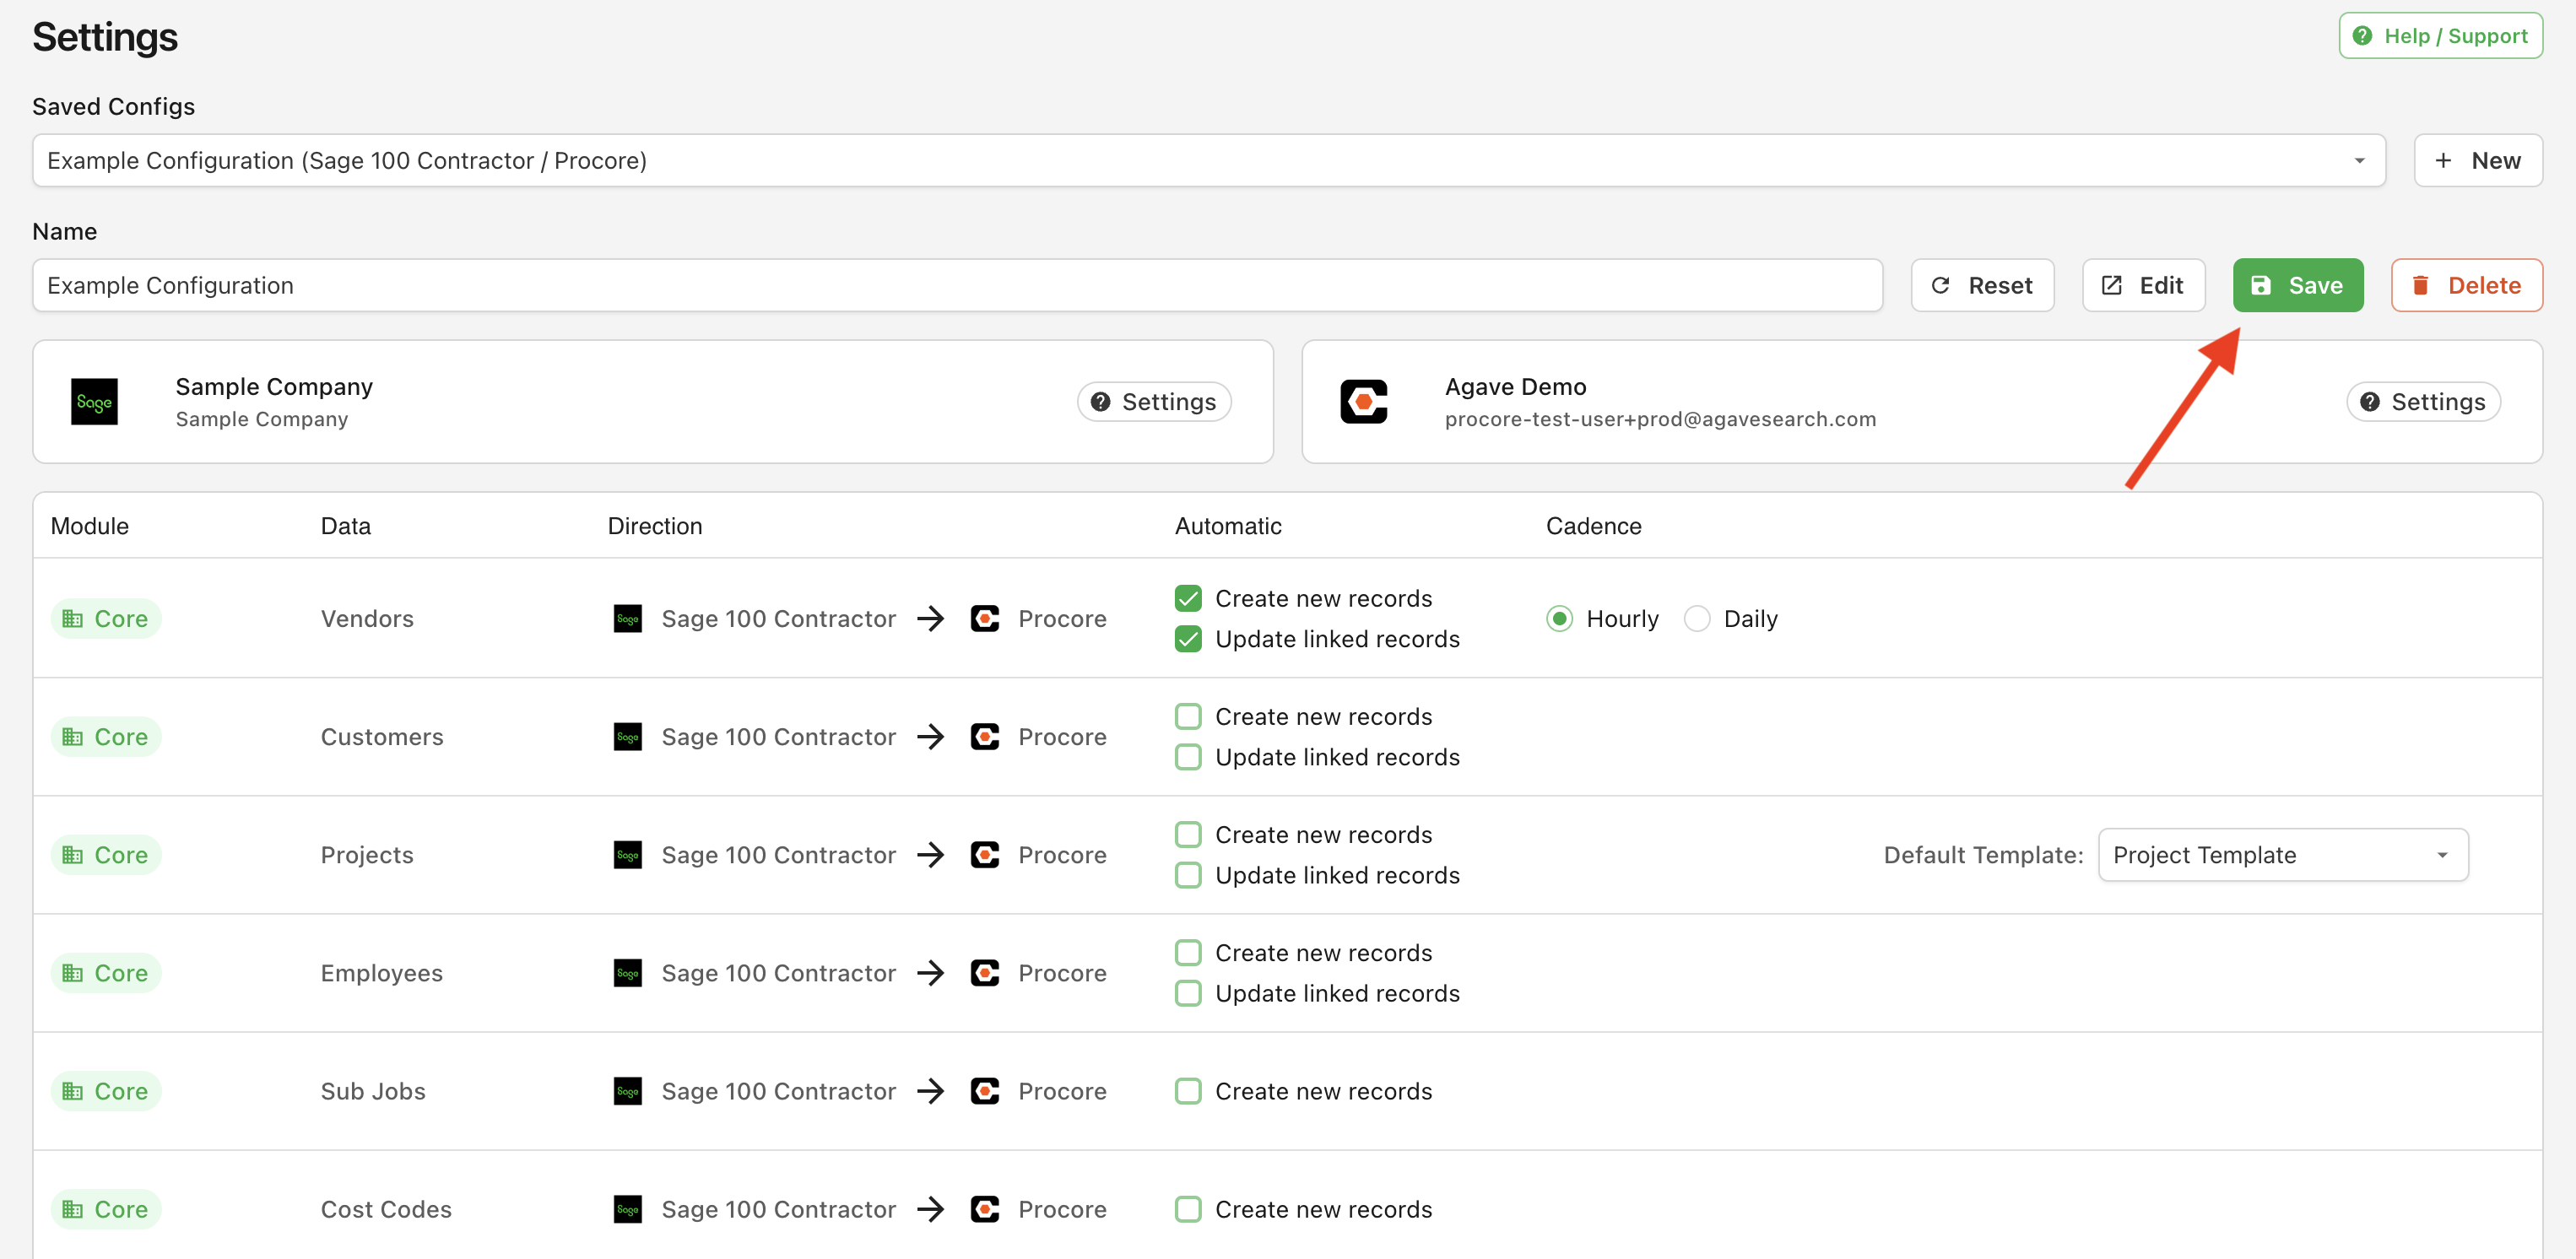Viewport: 2576px width, 1259px height.
Task: Click the Reset button
Action: (x=1982, y=285)
